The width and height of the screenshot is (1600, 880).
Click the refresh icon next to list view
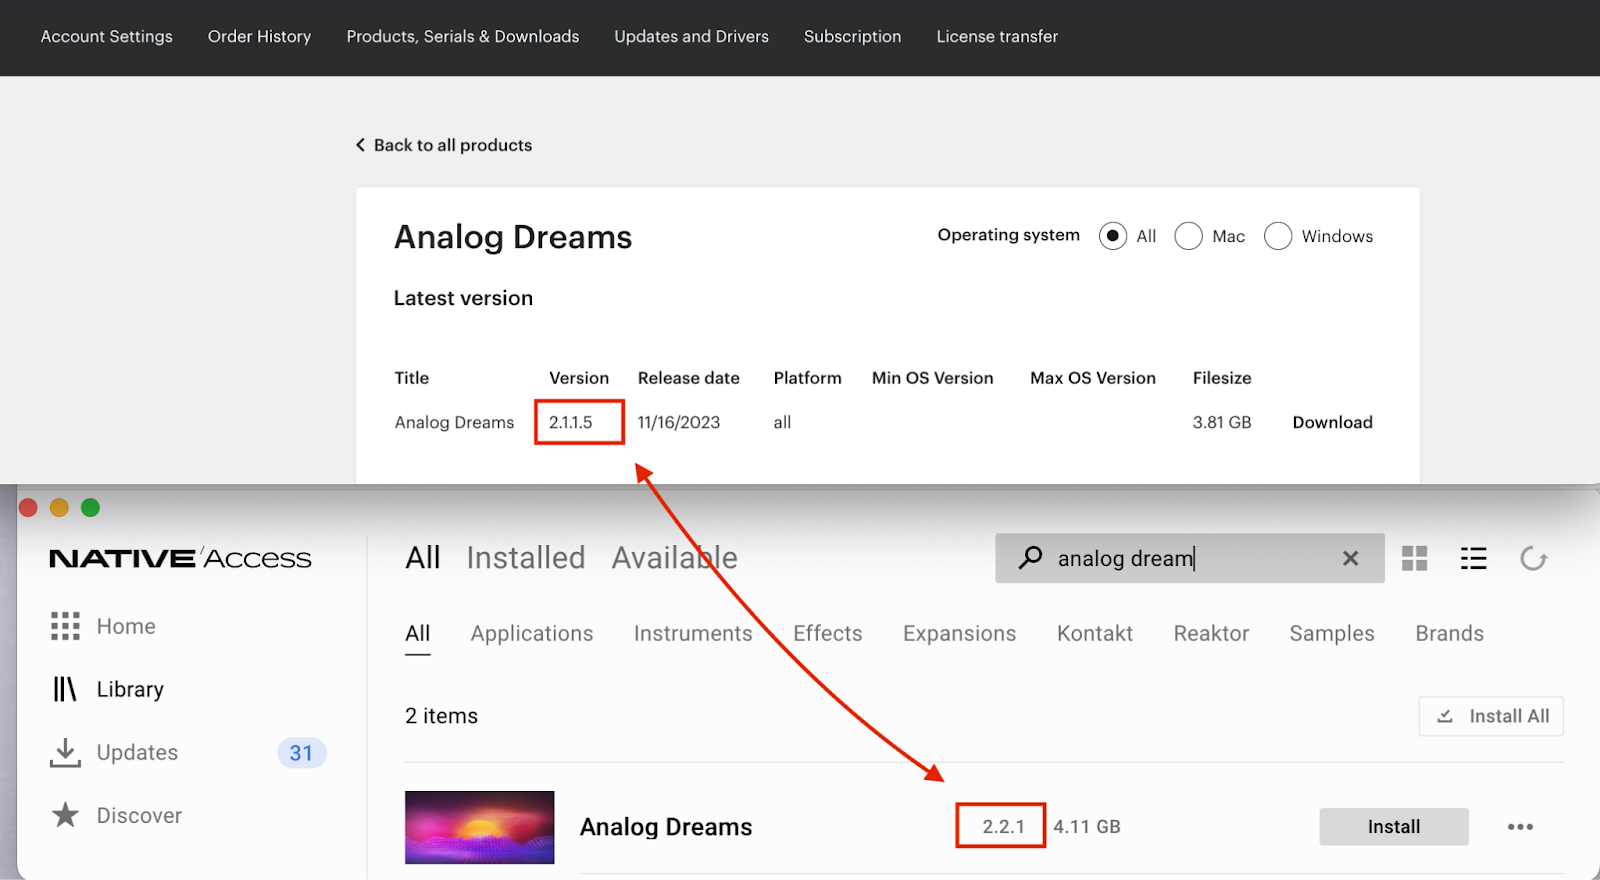tap(1533, 558)
